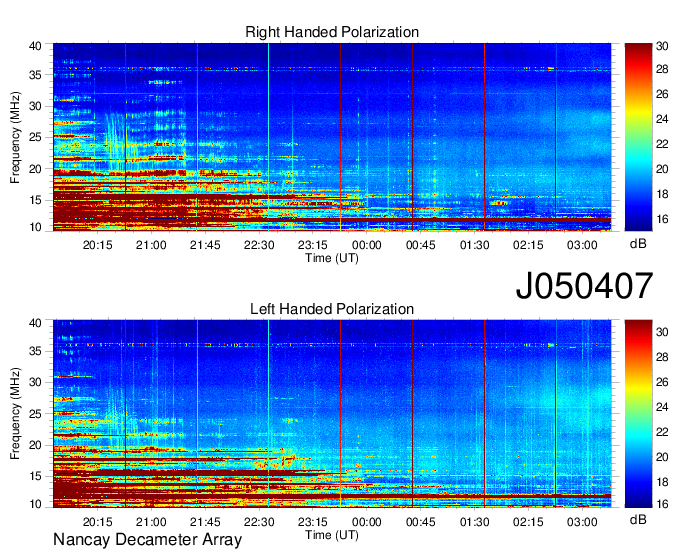The width and height of the screenshot is (680, 552).
Task: Click the 20 MHz tick on the right-handed plot
Action: pos(35,169)
